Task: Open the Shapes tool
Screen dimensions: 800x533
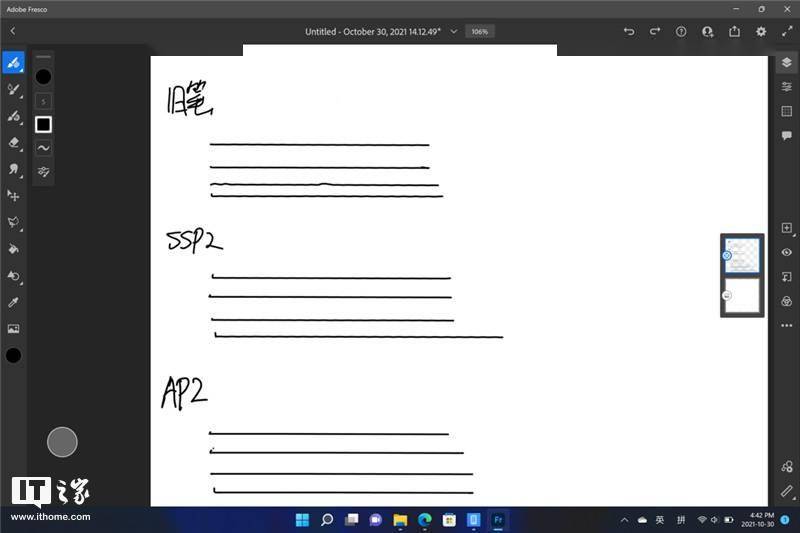Action: pyautogui.click(x=13, y=276)
